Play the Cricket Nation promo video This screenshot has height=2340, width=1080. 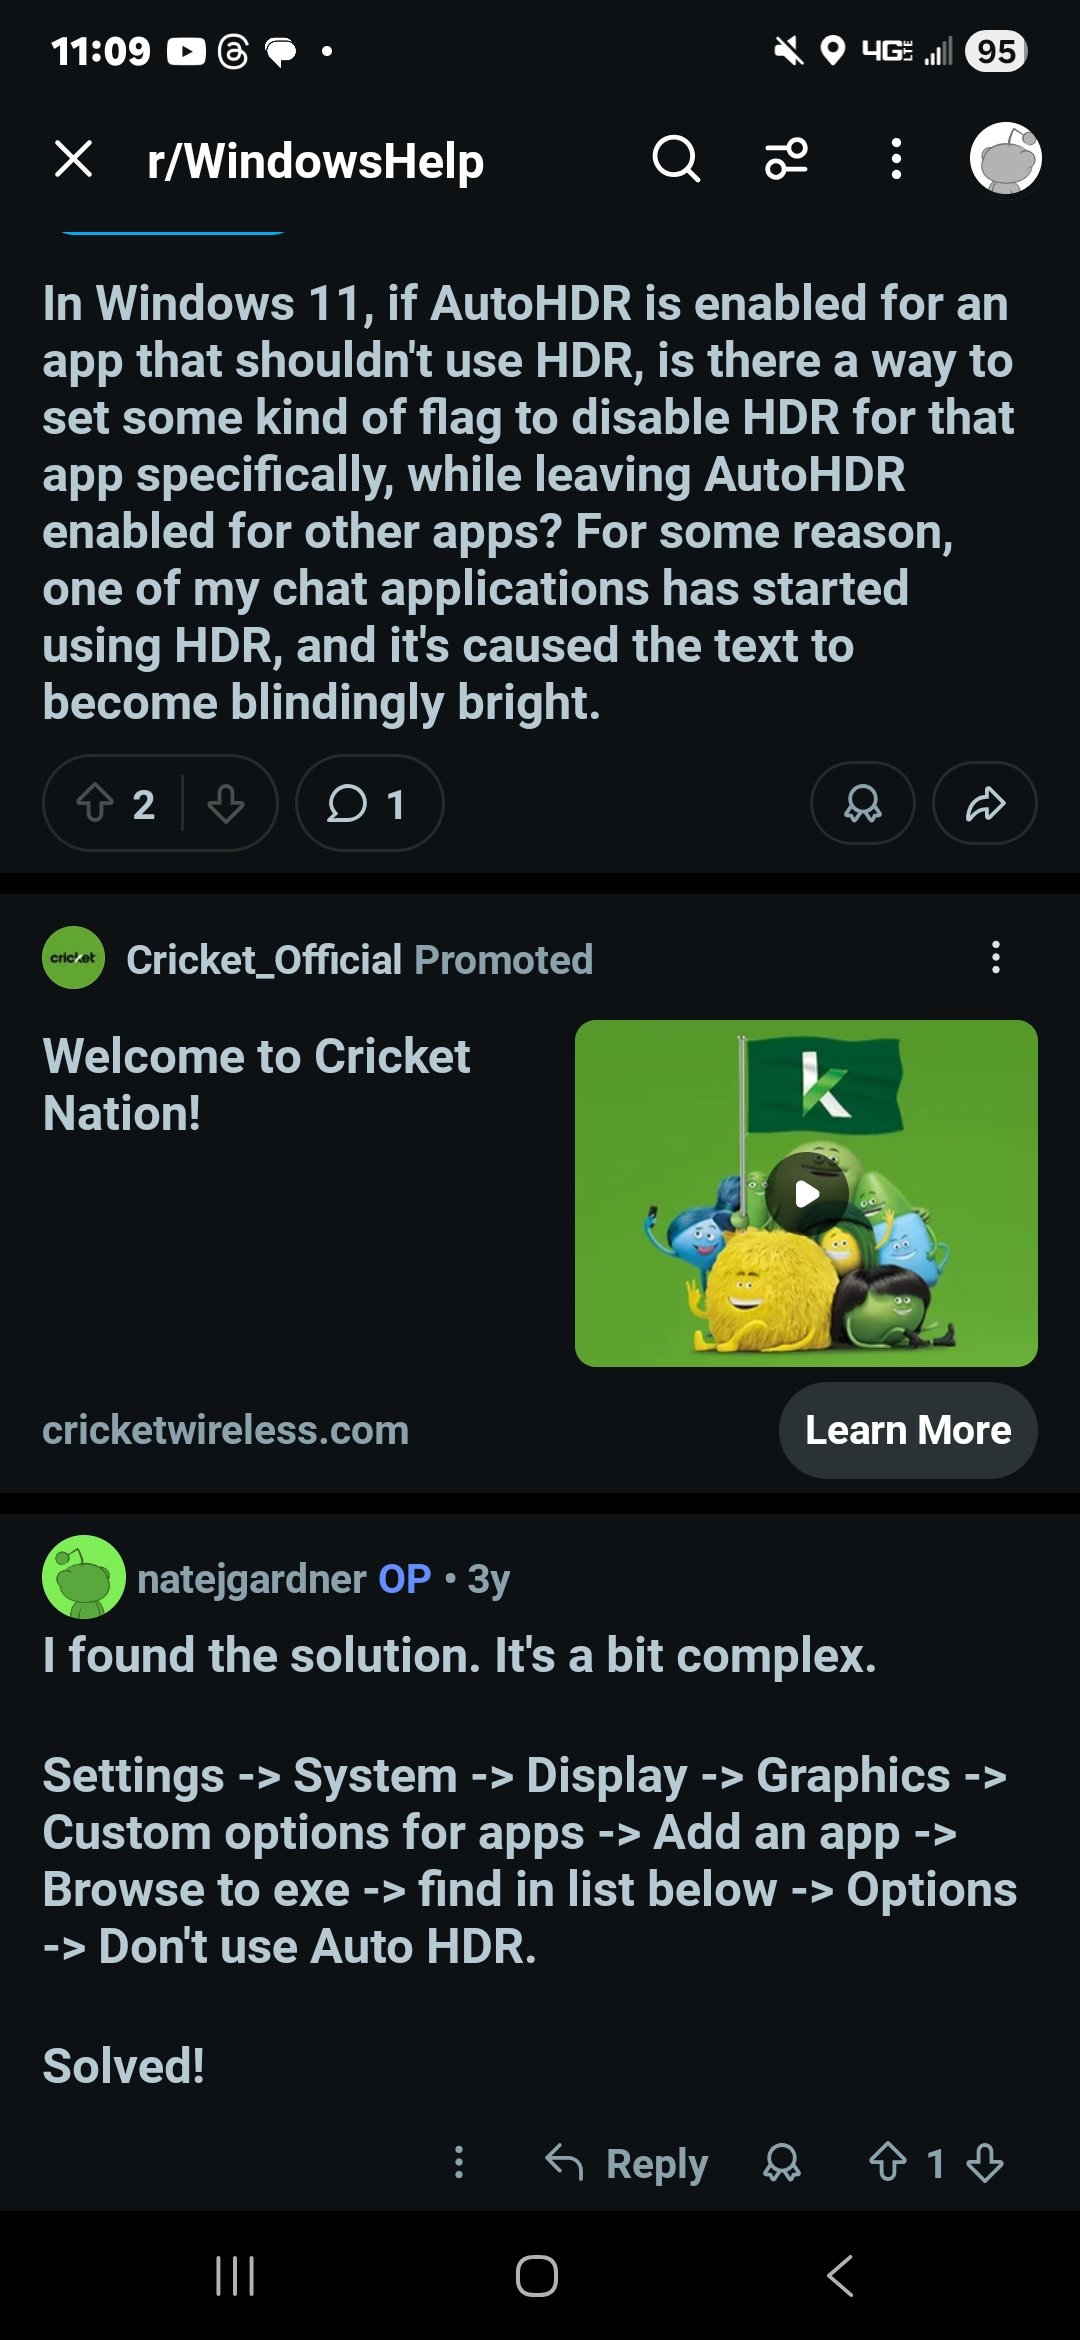(x=806, y=1193)
